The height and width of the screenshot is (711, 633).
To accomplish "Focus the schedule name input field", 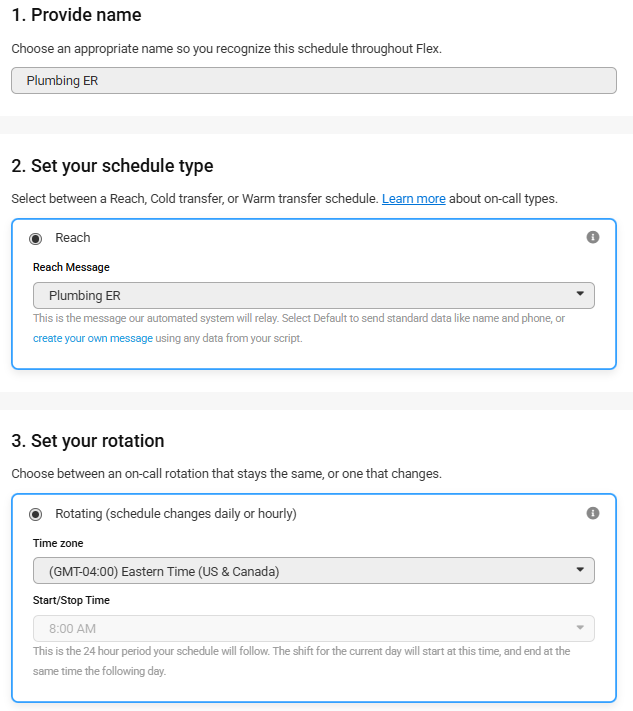I will tap(313, 81).
